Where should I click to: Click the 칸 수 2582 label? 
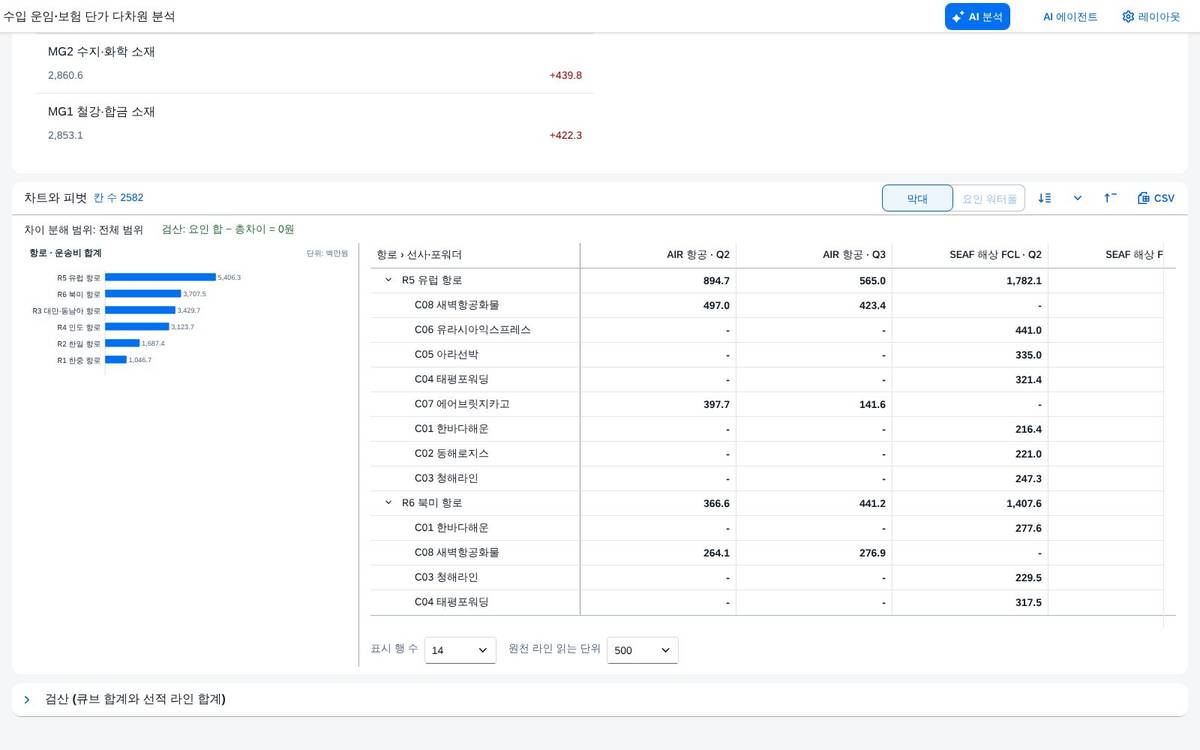point(118,198)
